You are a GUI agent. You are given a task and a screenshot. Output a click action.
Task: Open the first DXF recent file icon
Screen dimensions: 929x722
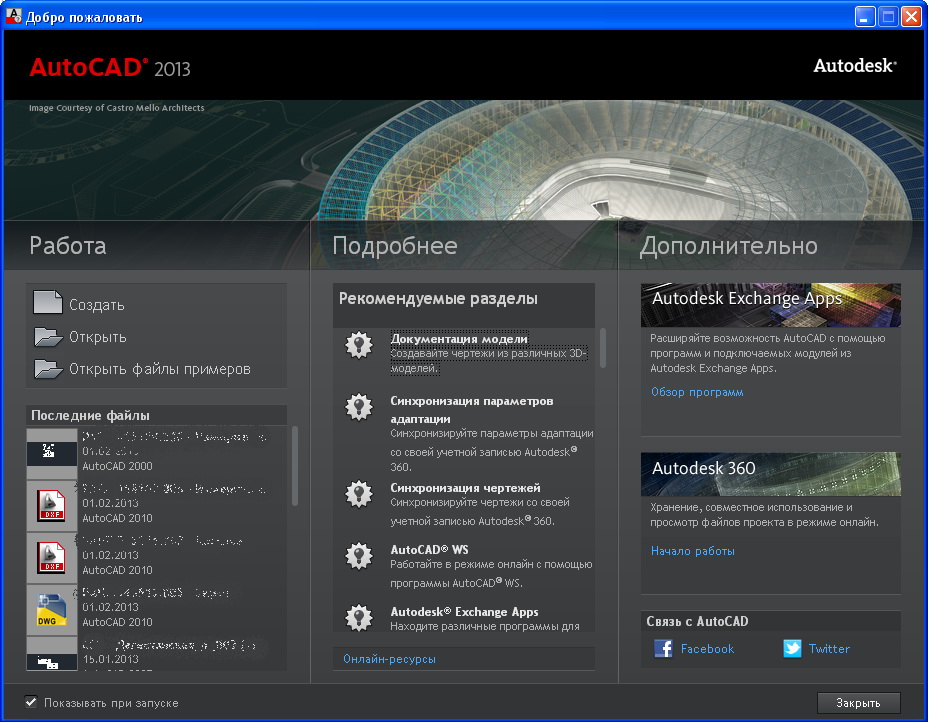[52, 506]
